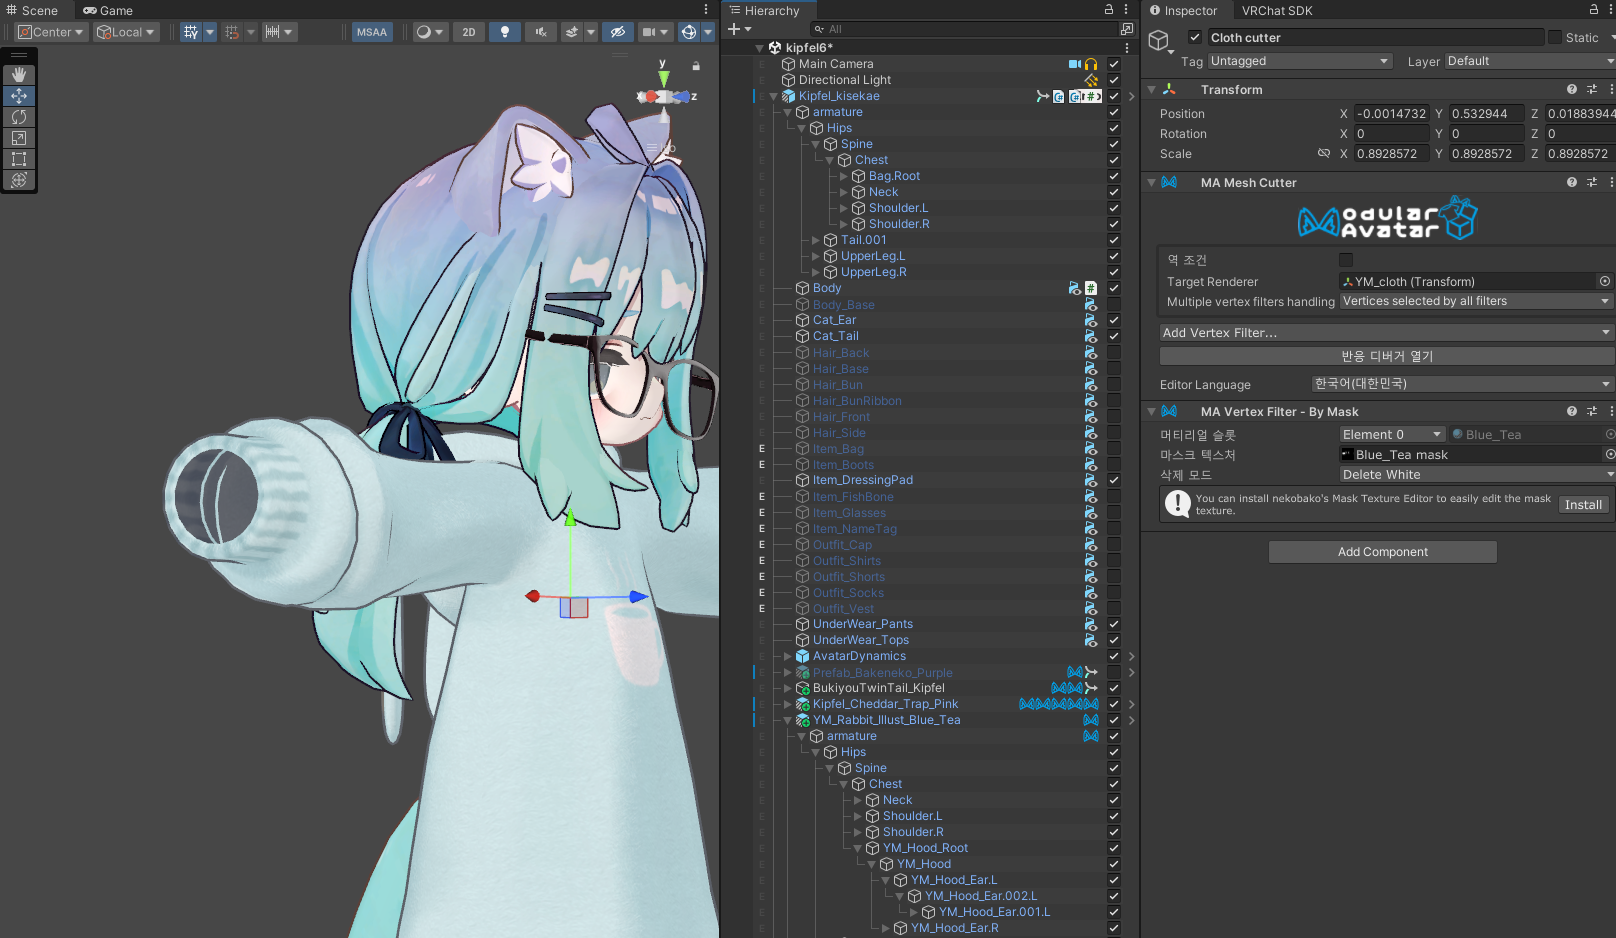Select the Transform tool
The height and width of the screenshot is (938, 1616).
pyautogui.click(x=19, y=180)
